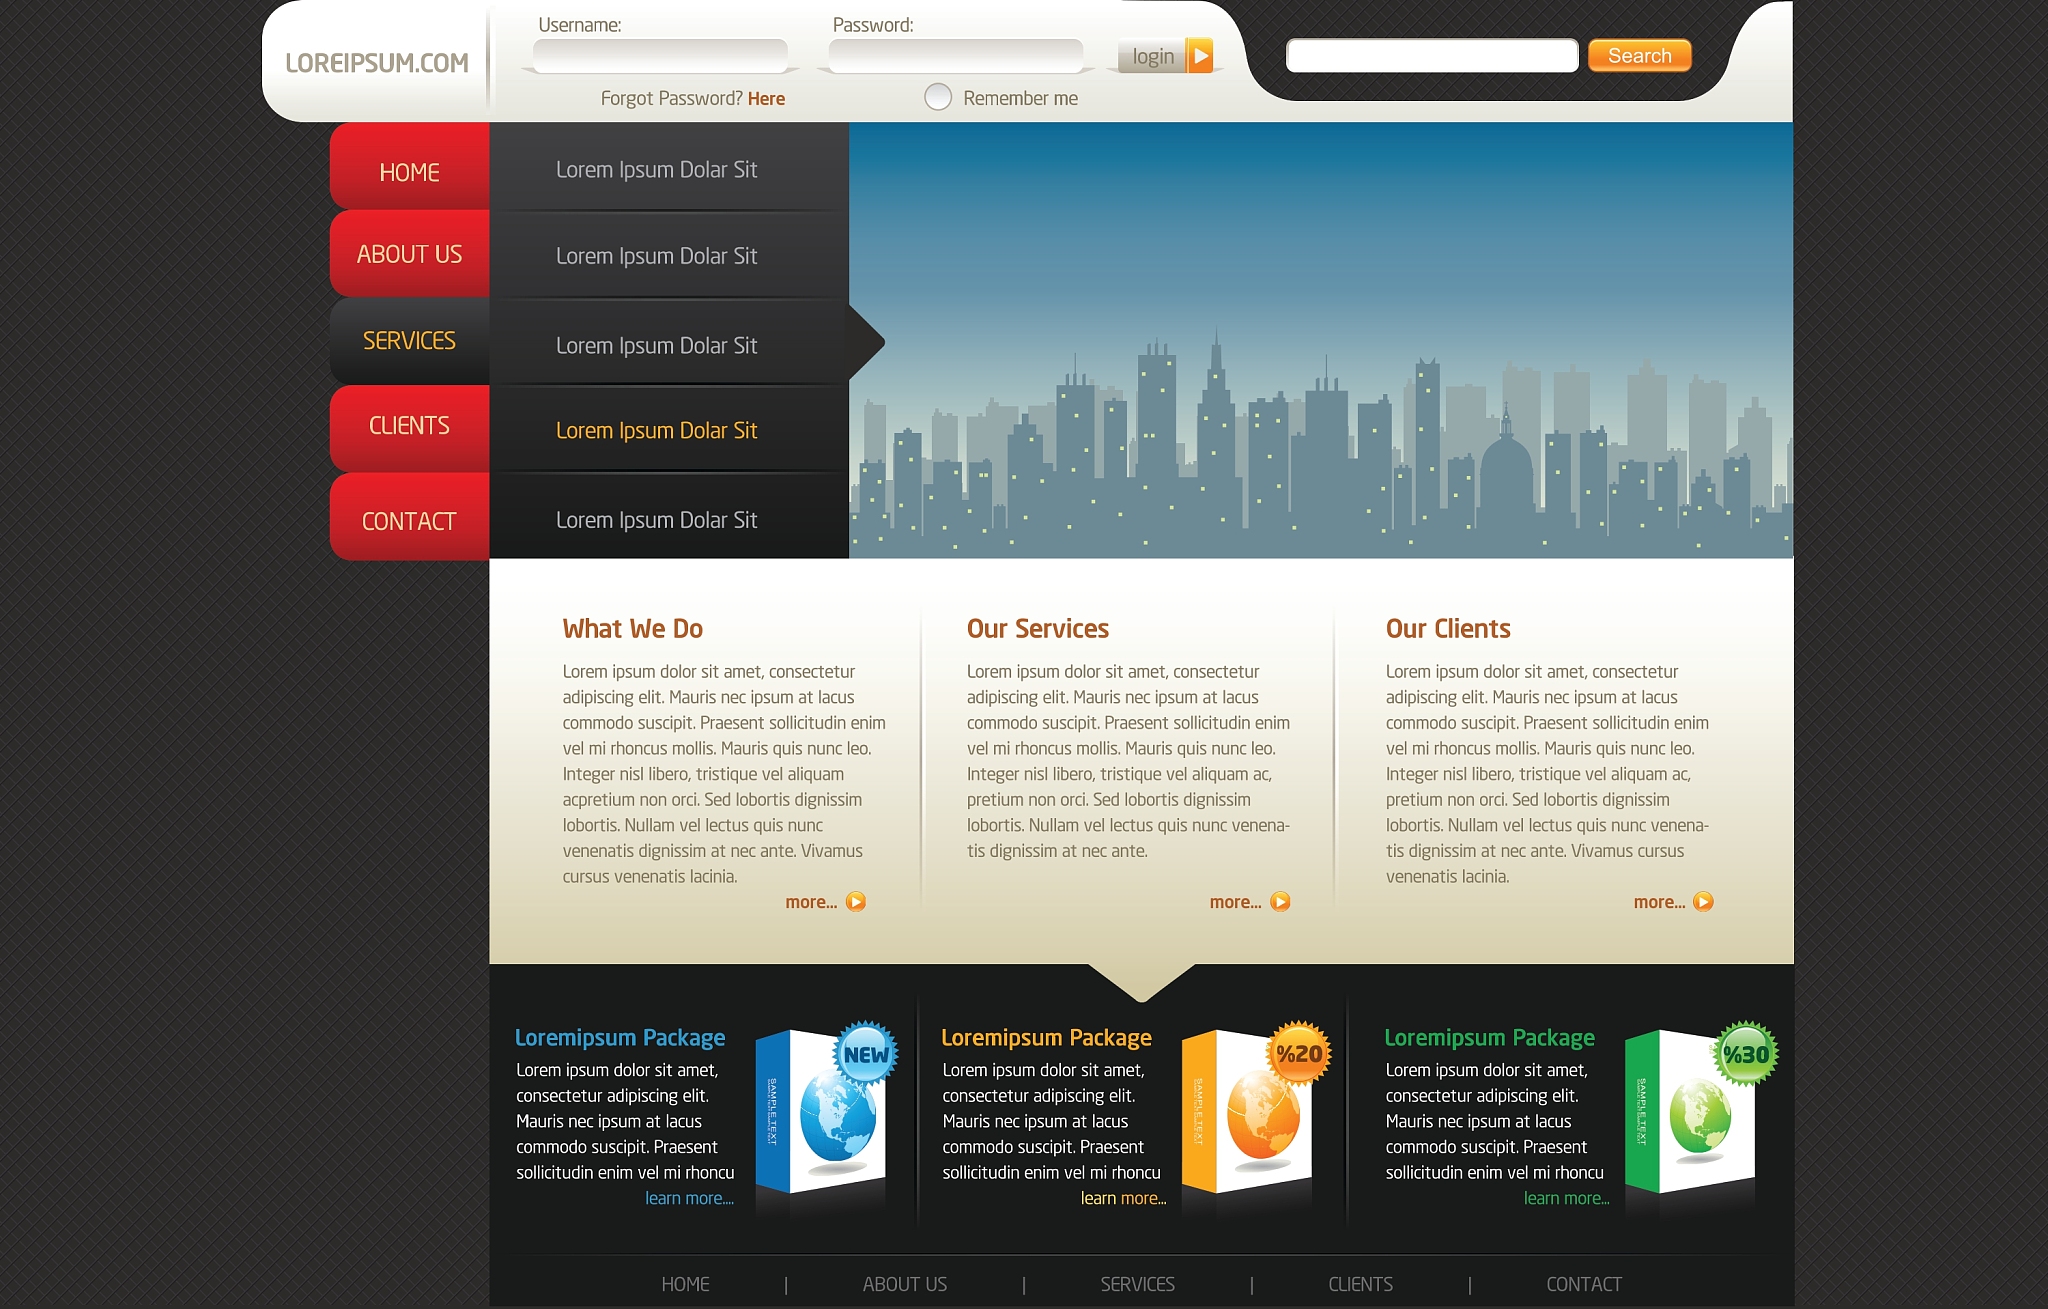This screenshot has height=1309, width=2048.
Task: Click arrow icon under Our Clients
Action: [1703, 902]
